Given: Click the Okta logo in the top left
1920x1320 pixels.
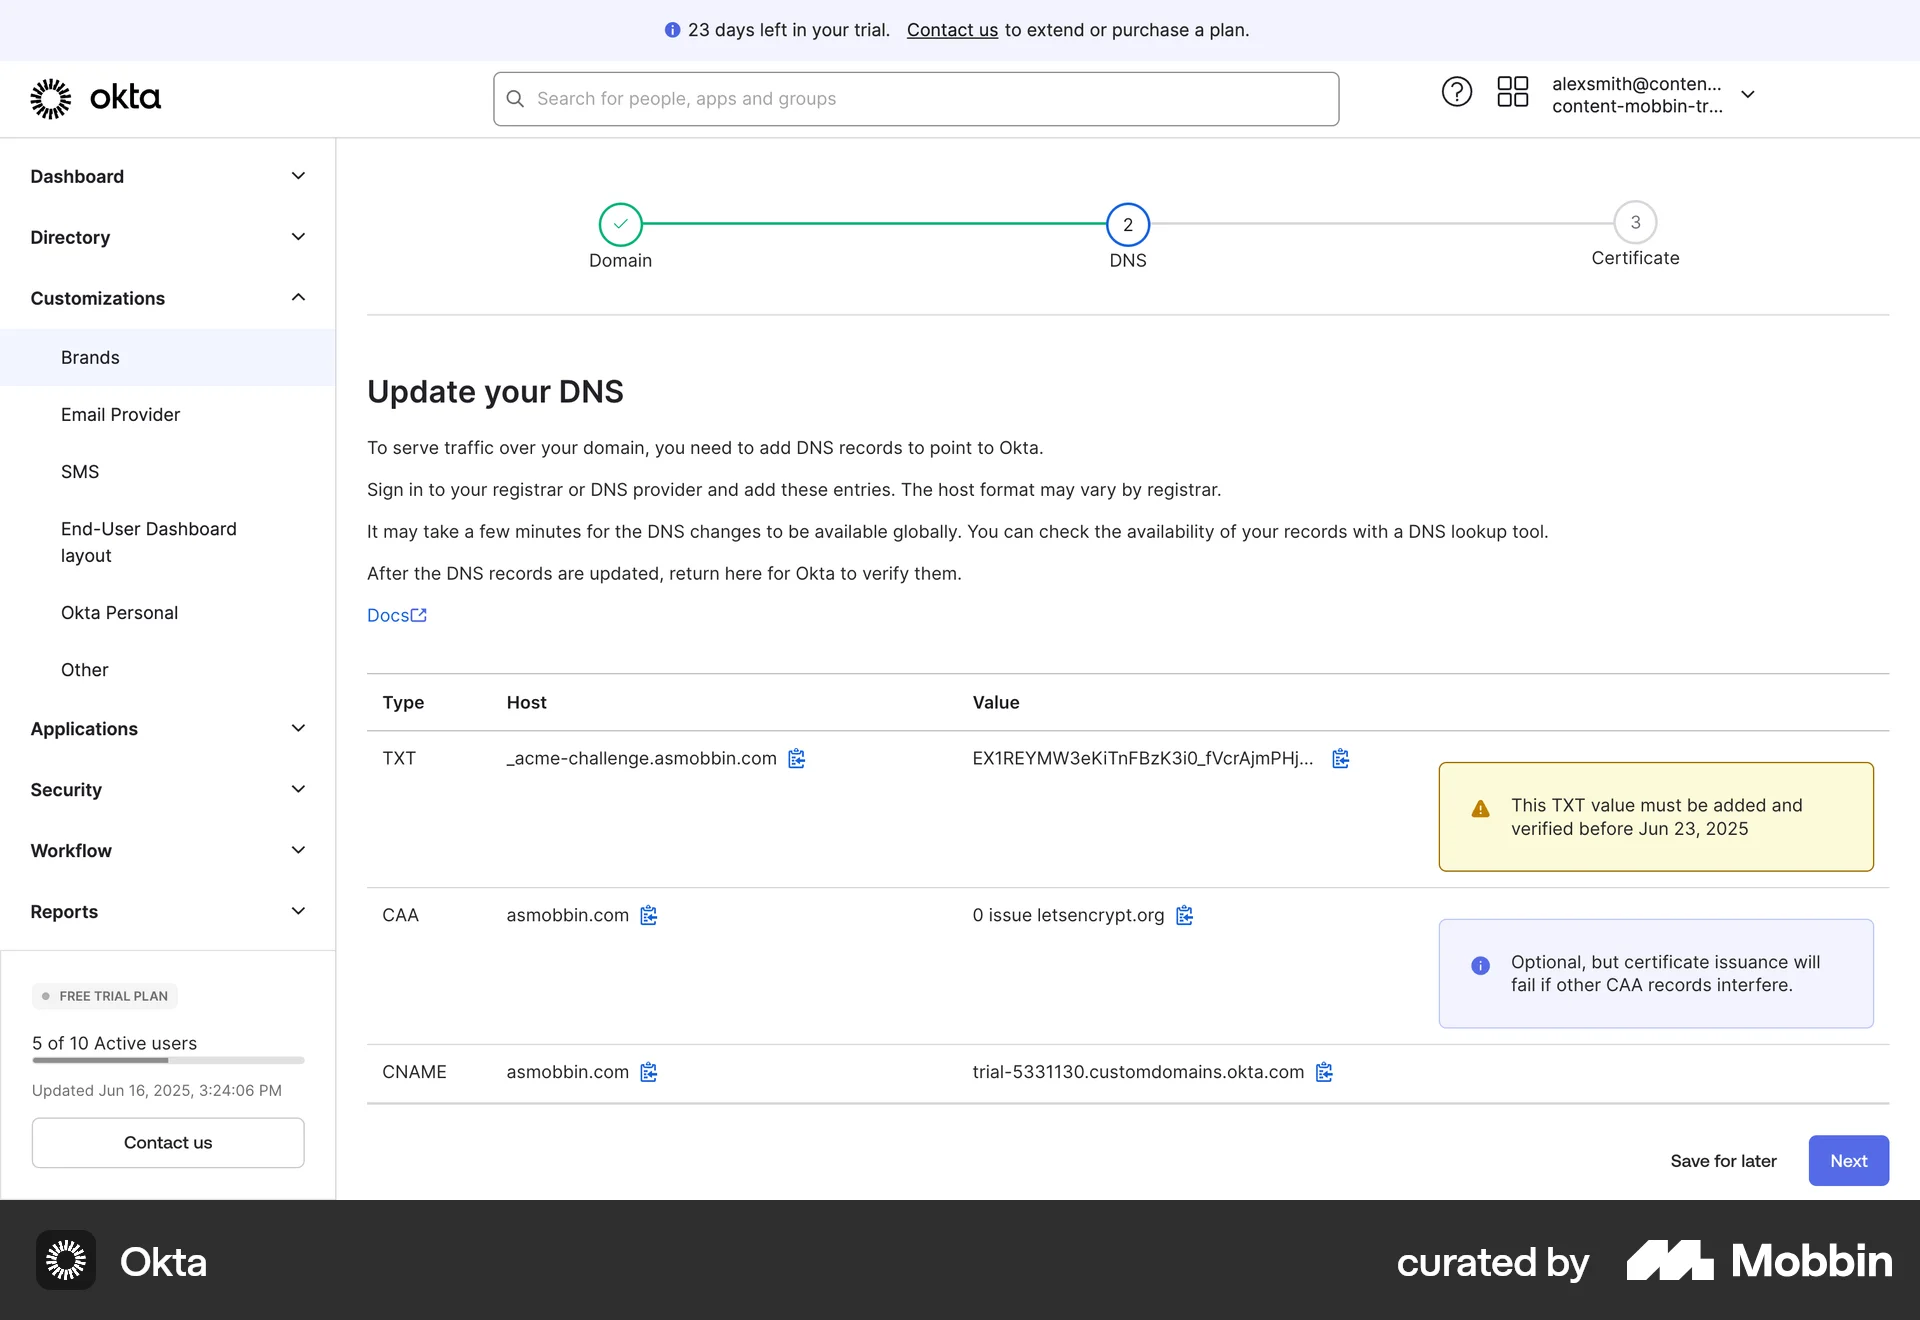Looking at the screenshot, I should pyautogui.click(x=96, y=97).
